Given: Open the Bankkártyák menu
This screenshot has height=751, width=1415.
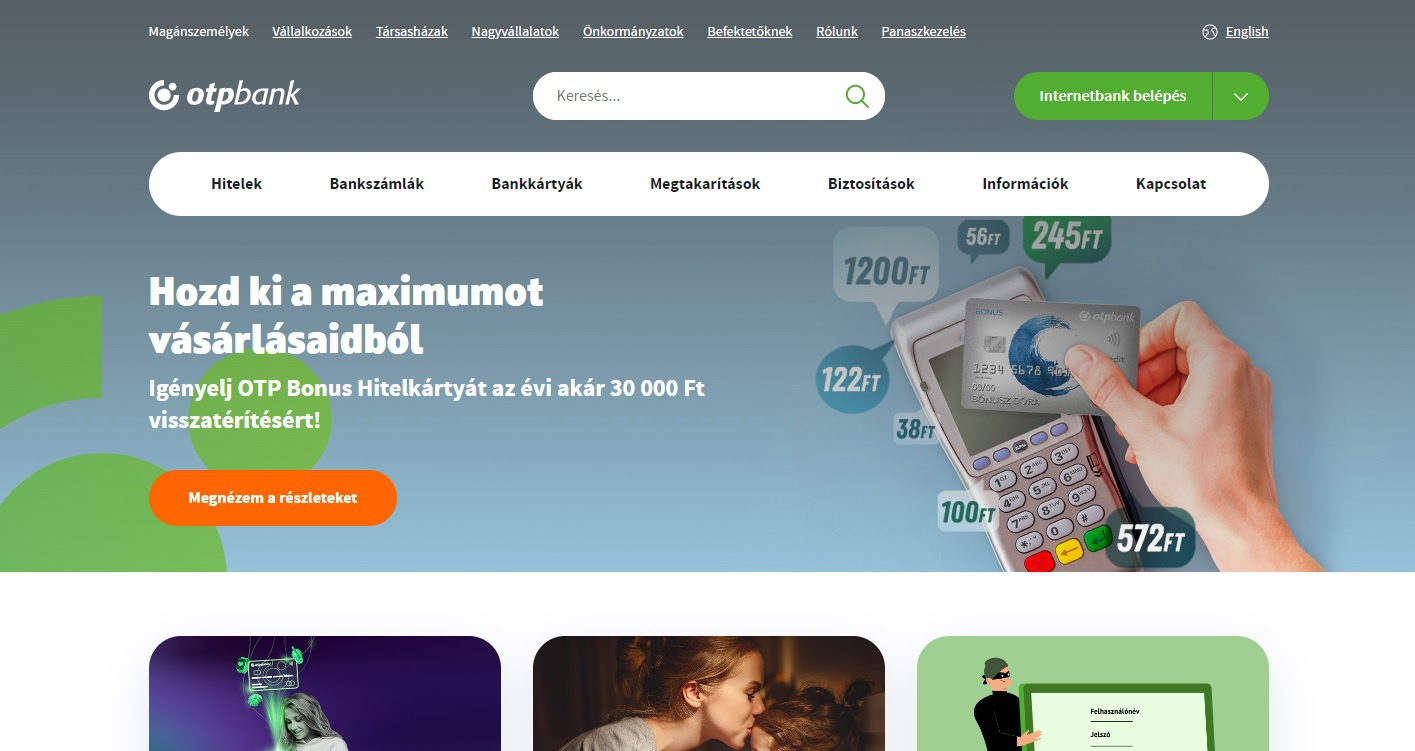Looking at the screenshot, I should click(x=537, y=184).
